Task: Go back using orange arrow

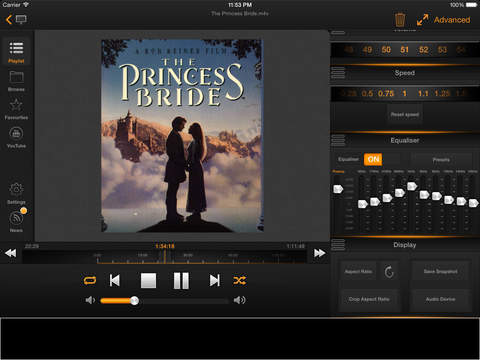Action: [9, 20]
